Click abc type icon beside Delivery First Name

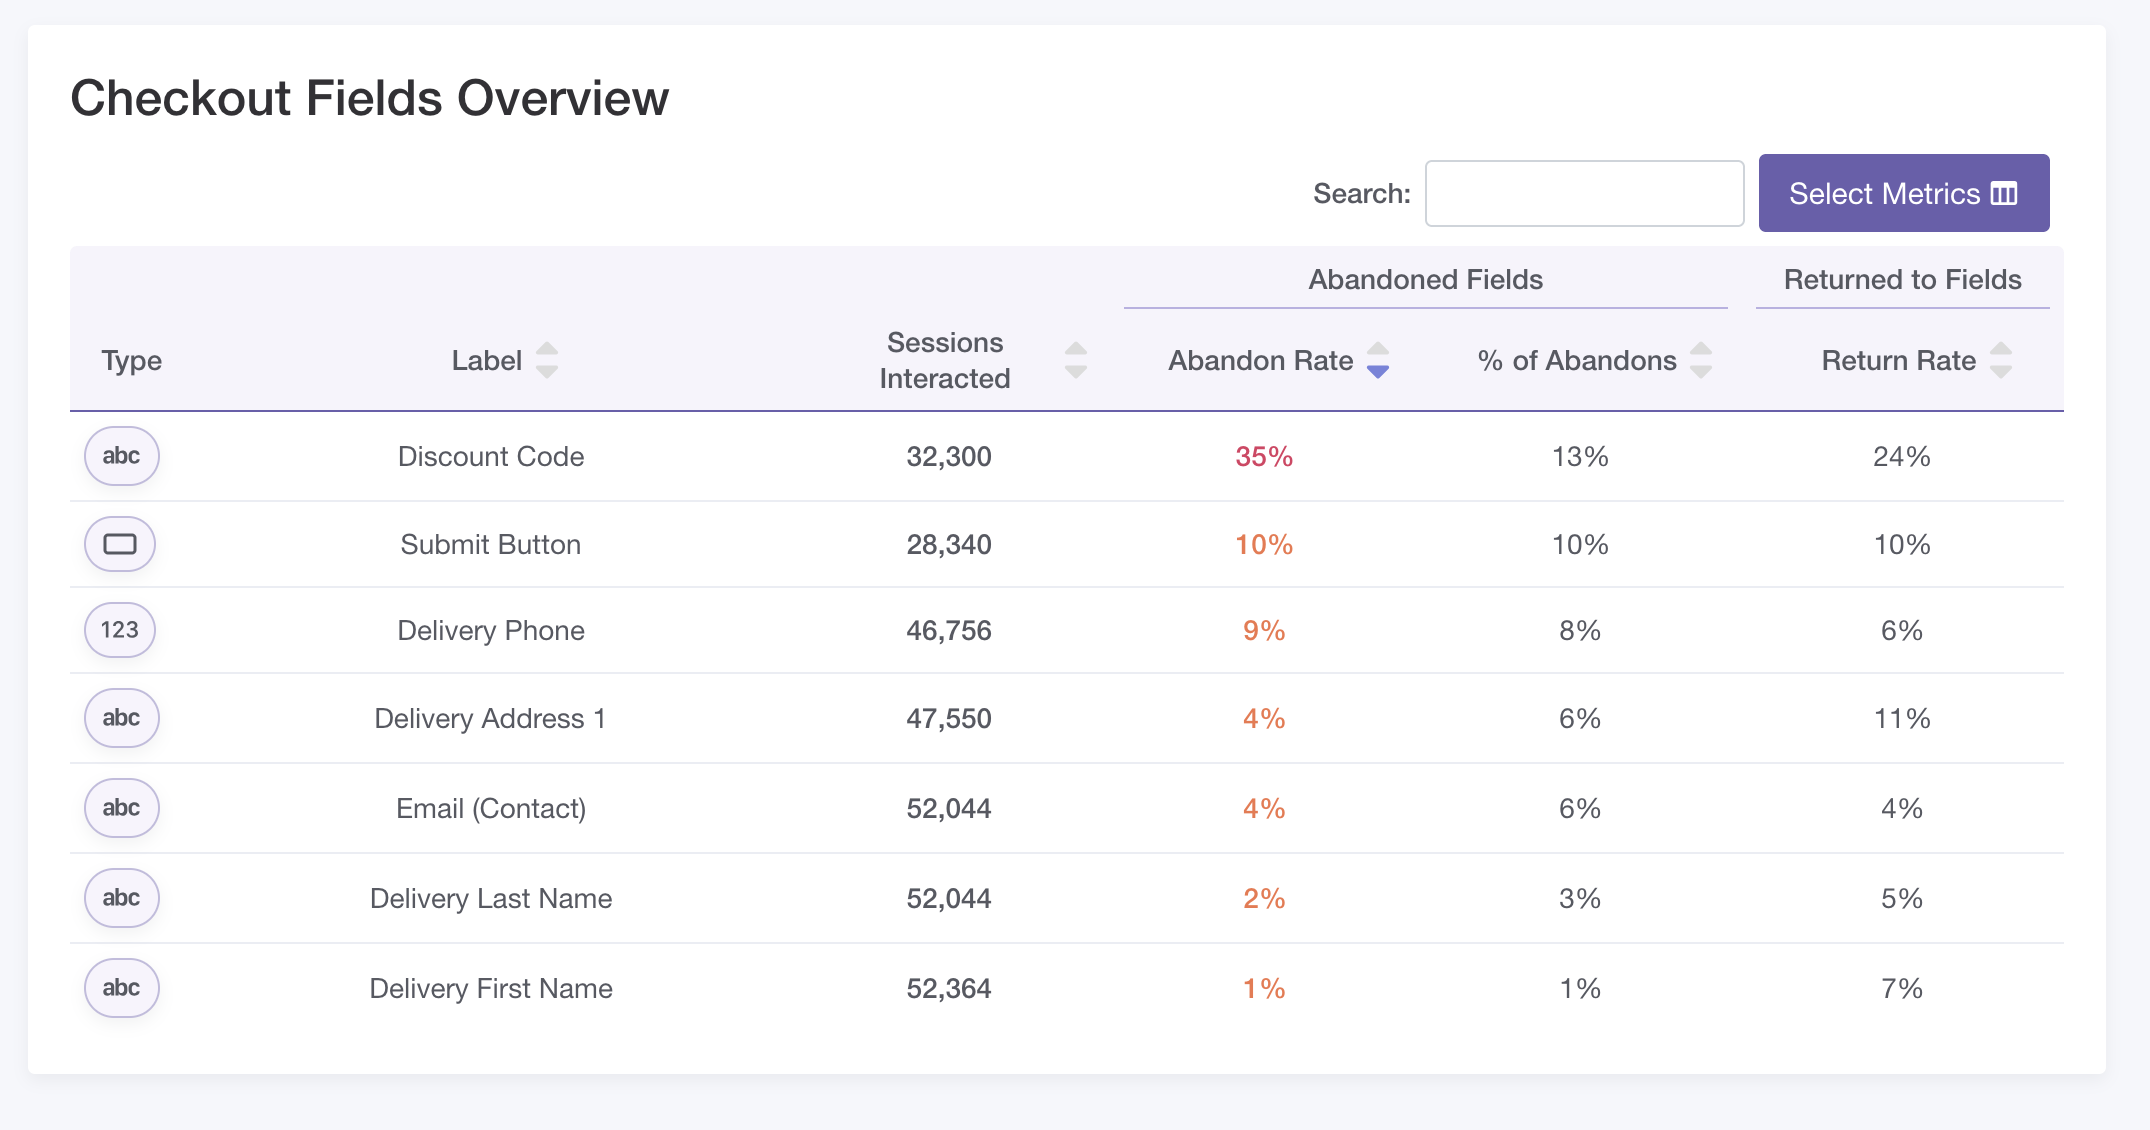(x=121, y=988)
